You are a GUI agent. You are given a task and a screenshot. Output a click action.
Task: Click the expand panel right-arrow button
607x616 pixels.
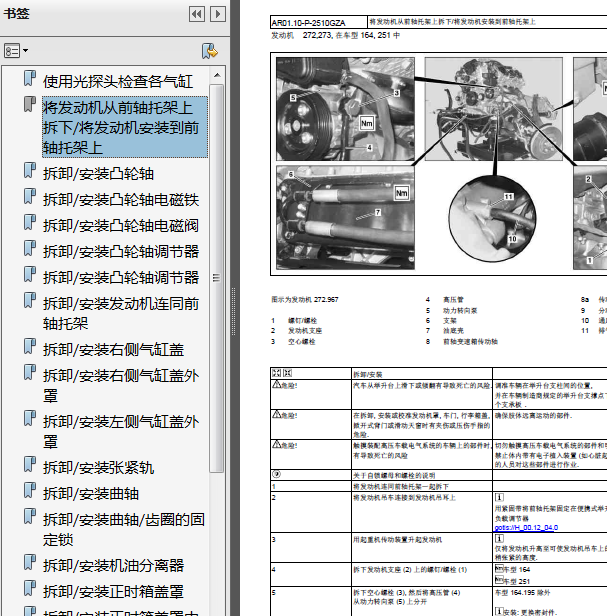tap(218, 15)
